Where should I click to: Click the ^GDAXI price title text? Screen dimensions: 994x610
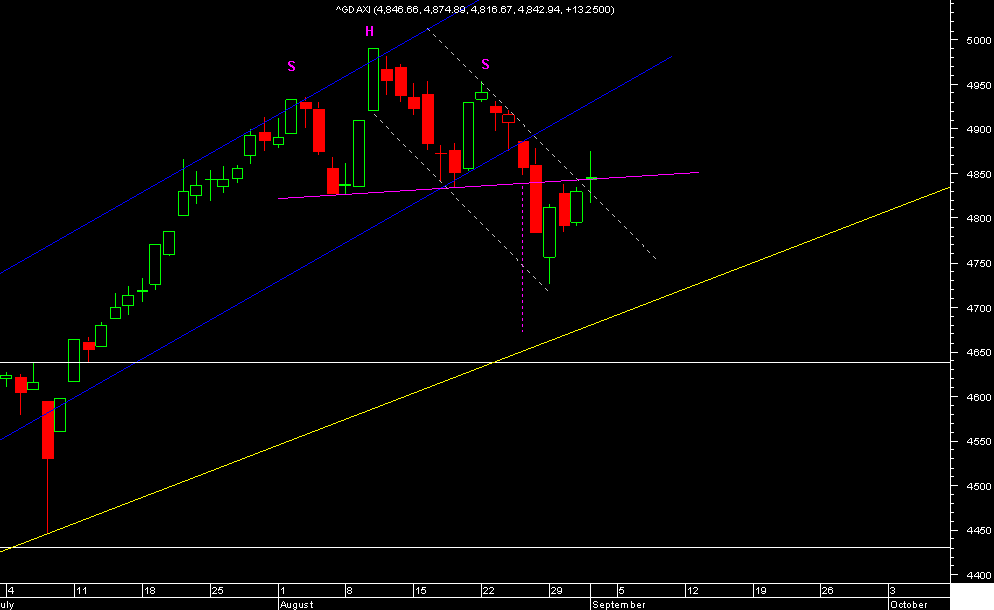coord(475,10)
